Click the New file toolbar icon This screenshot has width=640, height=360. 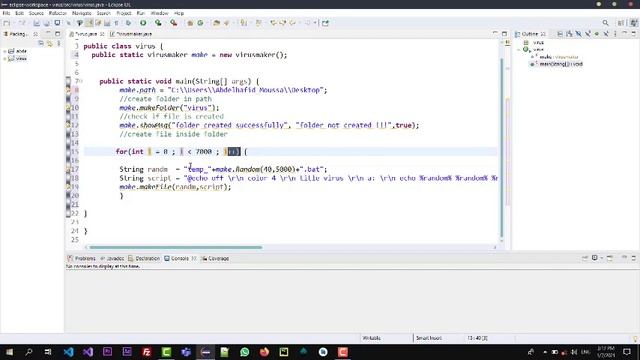[x=7, y=23]
